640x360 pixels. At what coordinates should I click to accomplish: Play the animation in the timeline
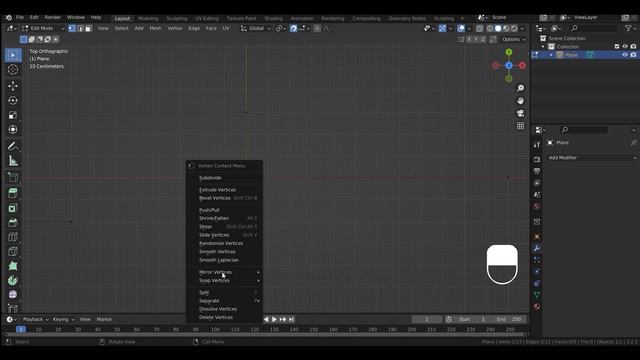(x=274, y=319)
